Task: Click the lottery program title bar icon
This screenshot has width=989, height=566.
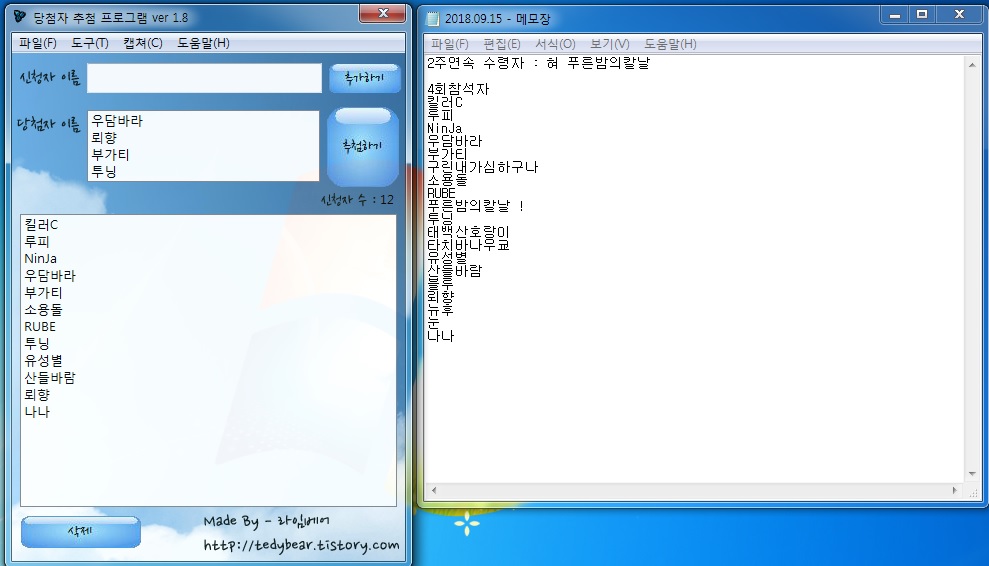Action: pyautogui.click(x=21, y=18)
